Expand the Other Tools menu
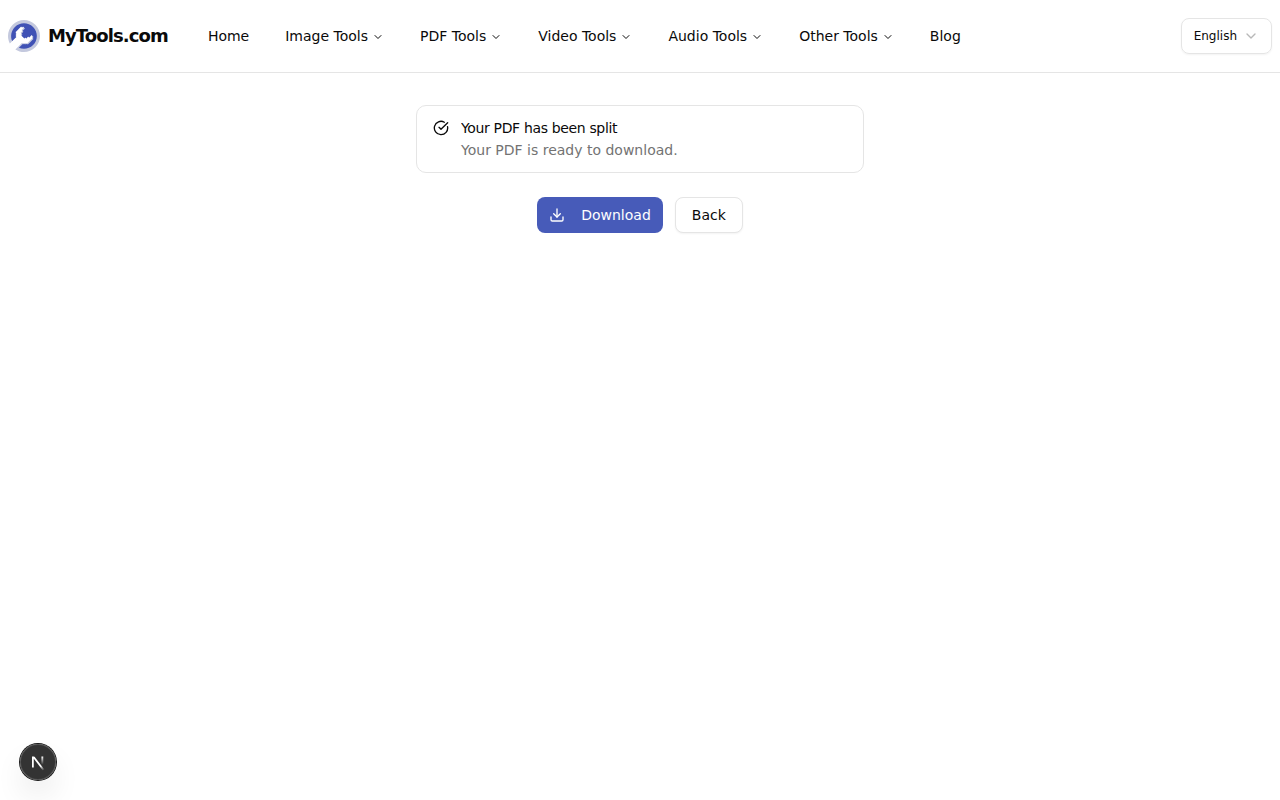The height and width of the screenshot is (800, 1280). click(x=845, y=36)
